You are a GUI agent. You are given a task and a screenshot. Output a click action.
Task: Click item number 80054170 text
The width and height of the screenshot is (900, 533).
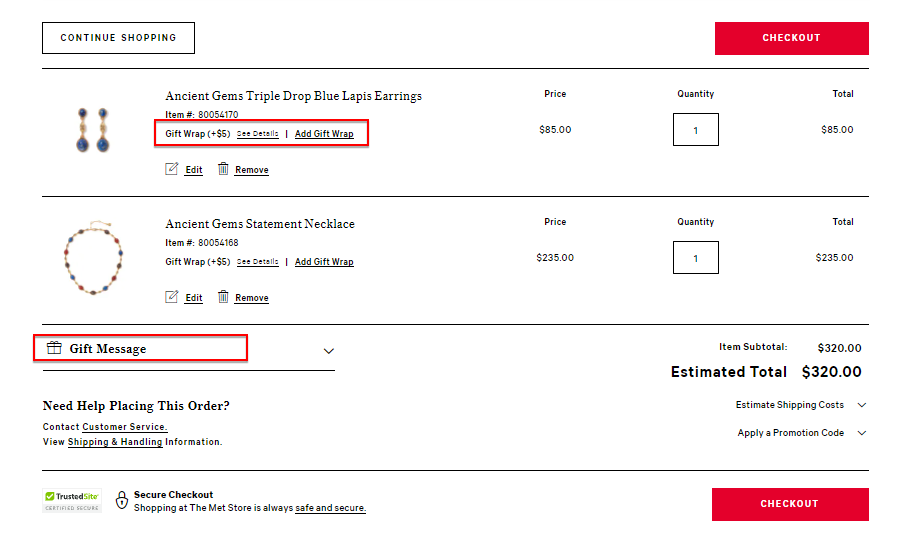(x=218, y=115)
